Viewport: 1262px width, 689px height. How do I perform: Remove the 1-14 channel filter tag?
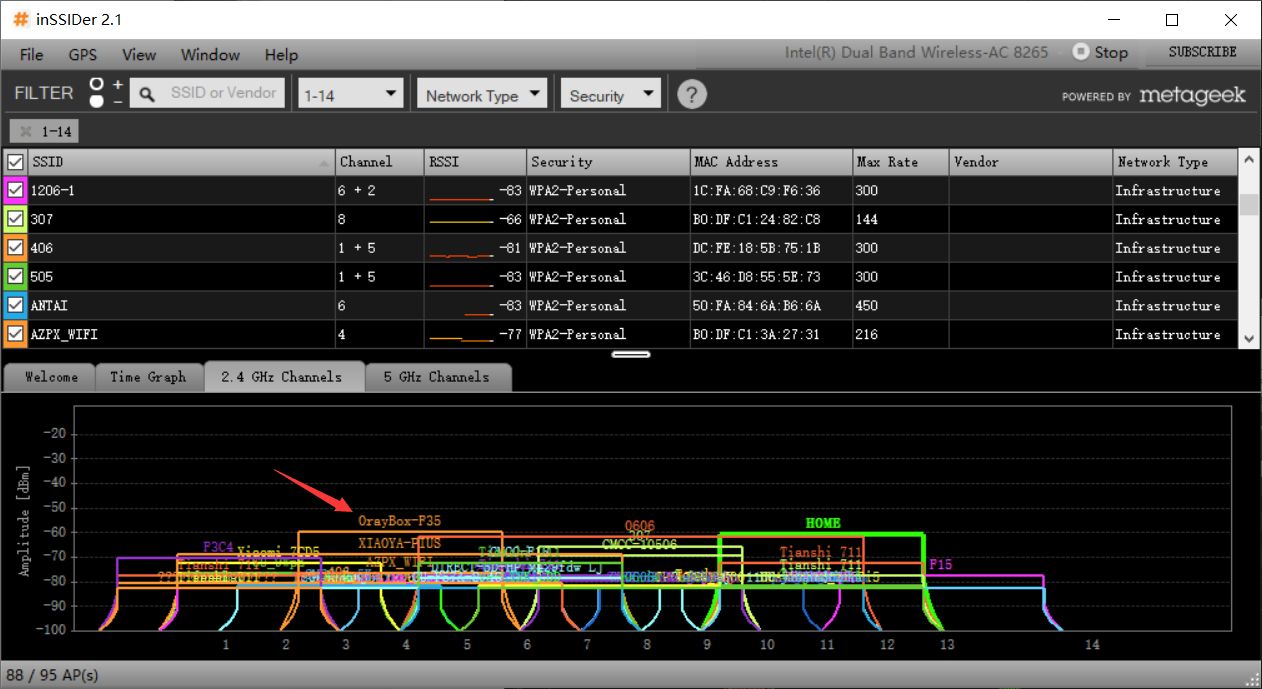(x=26, y=131)
